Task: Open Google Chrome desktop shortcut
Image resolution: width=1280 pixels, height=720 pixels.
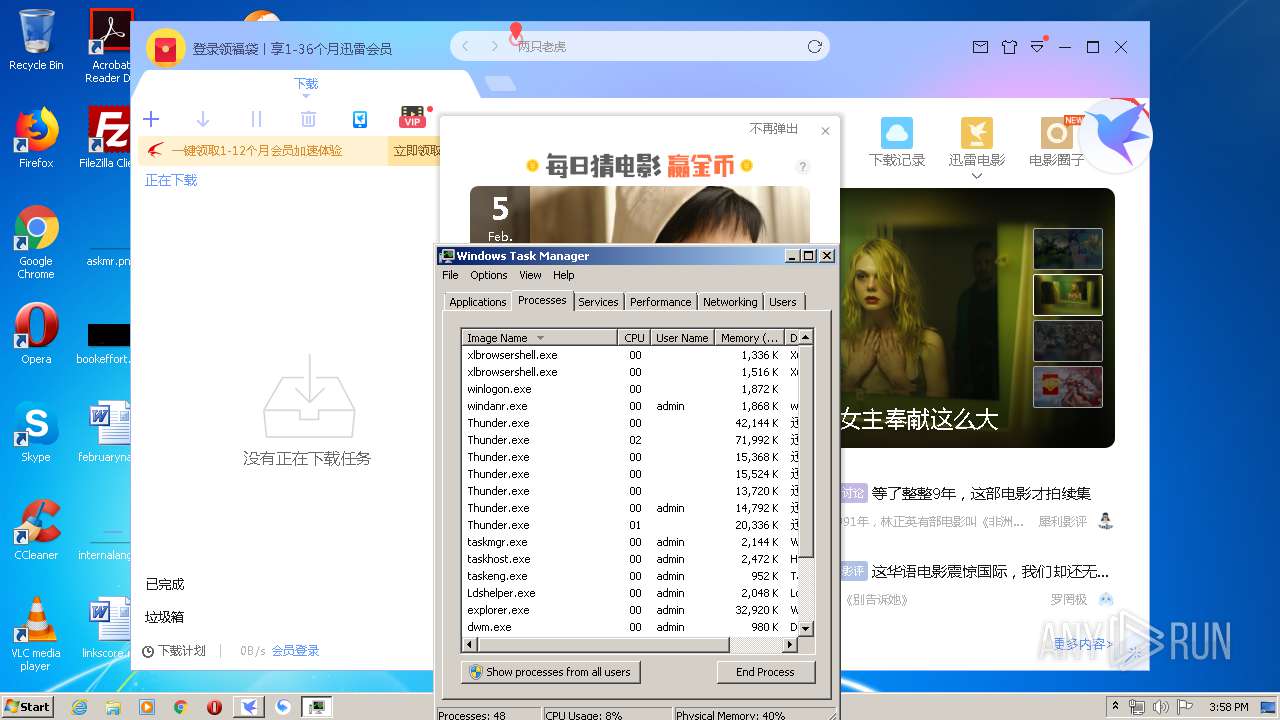Action: click(36, 243)
